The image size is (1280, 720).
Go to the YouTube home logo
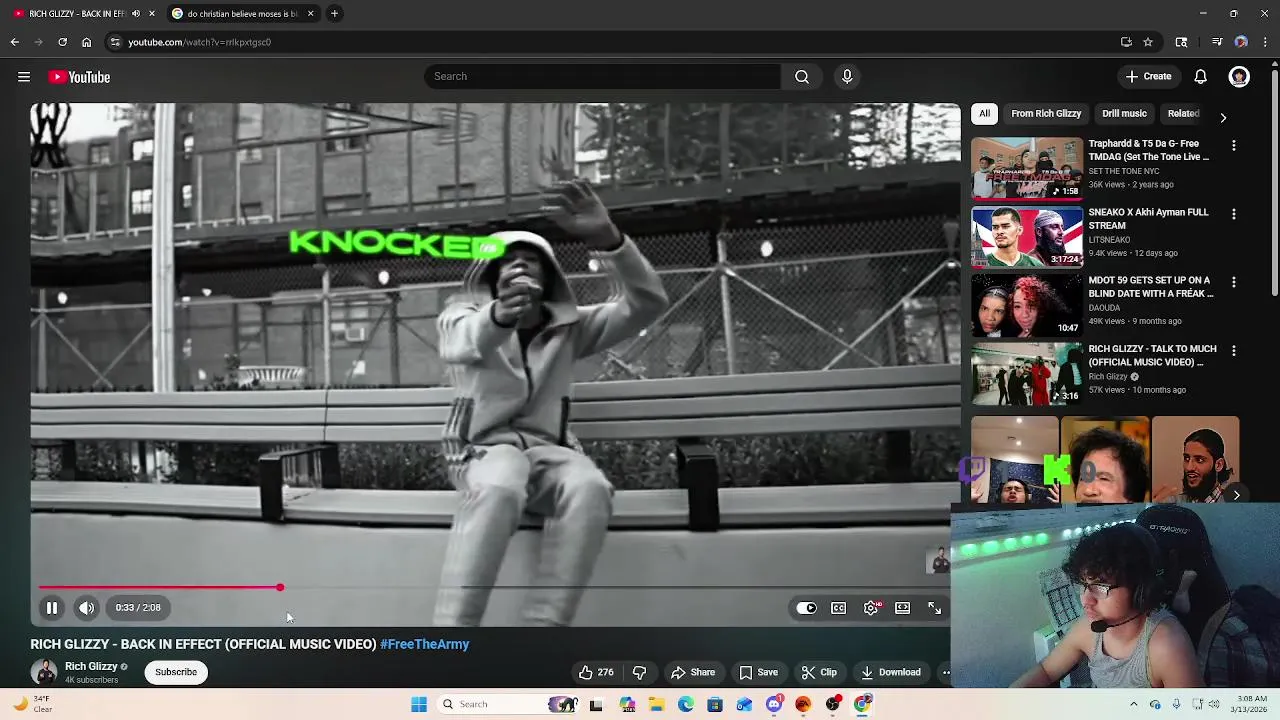[x=79, y=77]
